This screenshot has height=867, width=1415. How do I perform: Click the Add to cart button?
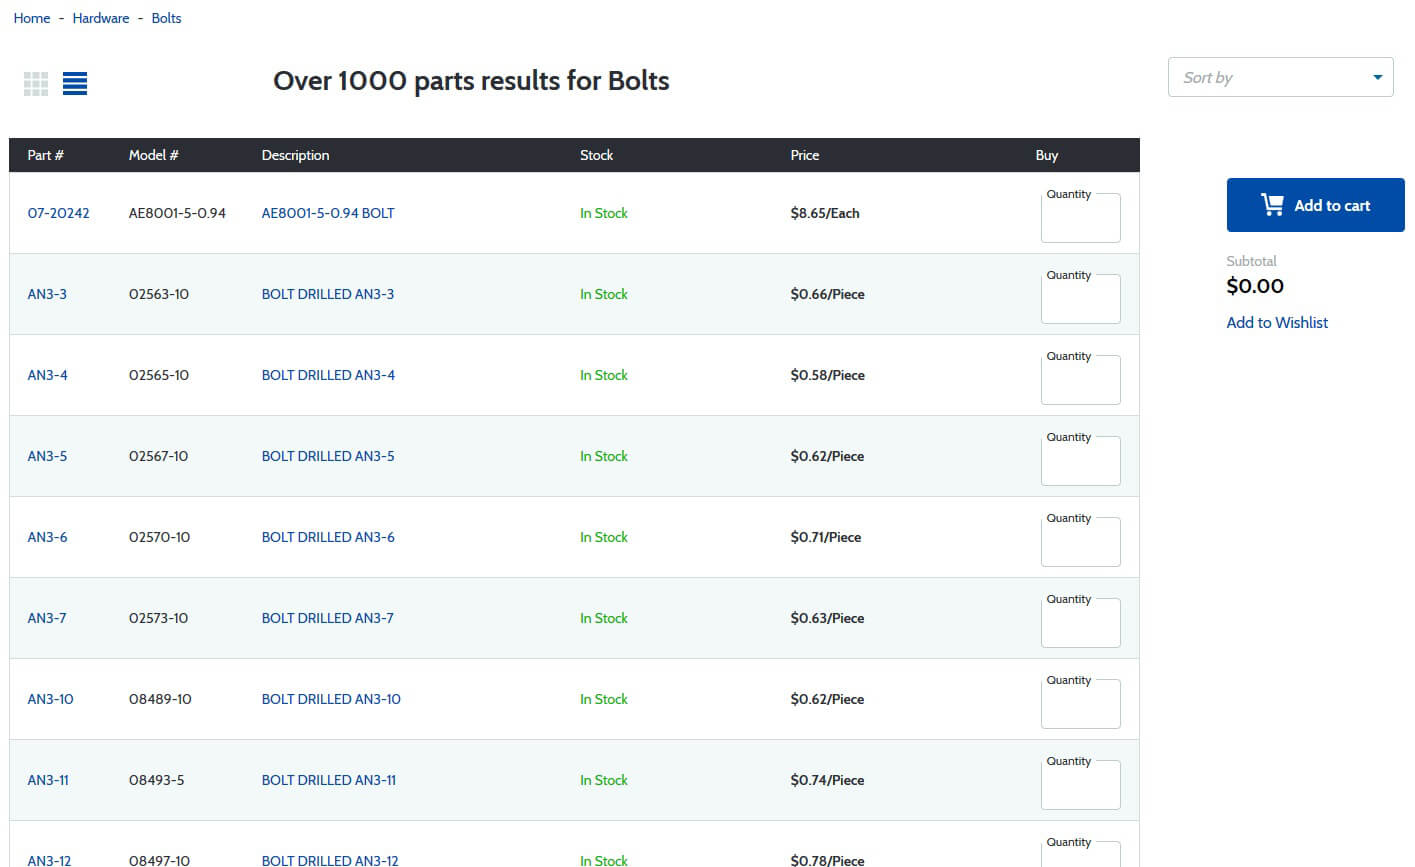pyautogui.click(x=1315, y=205)
